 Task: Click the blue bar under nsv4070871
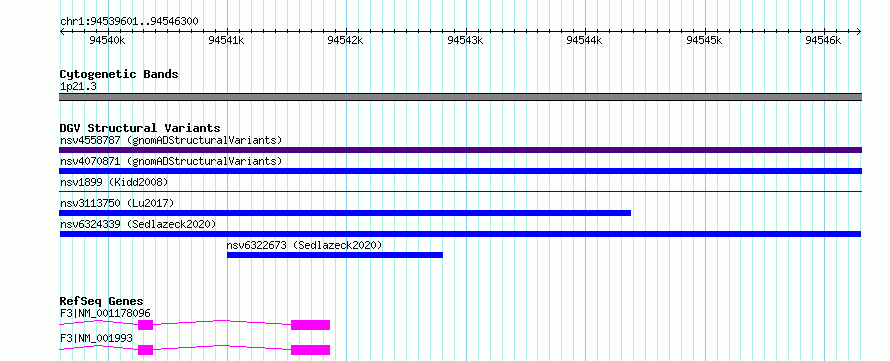tap(460, 171)
